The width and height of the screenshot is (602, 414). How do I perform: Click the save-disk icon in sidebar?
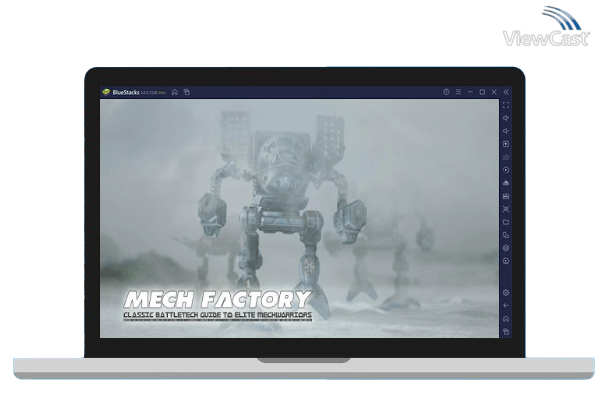click(x=506, y=196)
